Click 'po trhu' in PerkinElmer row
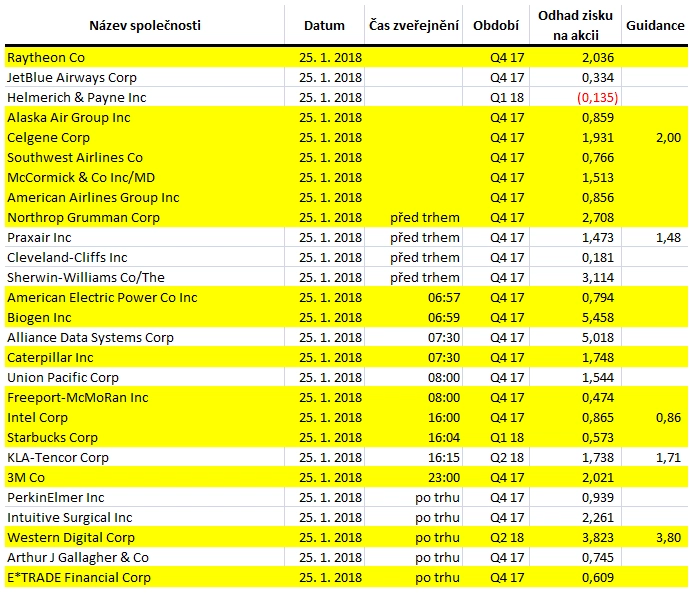 437,497
